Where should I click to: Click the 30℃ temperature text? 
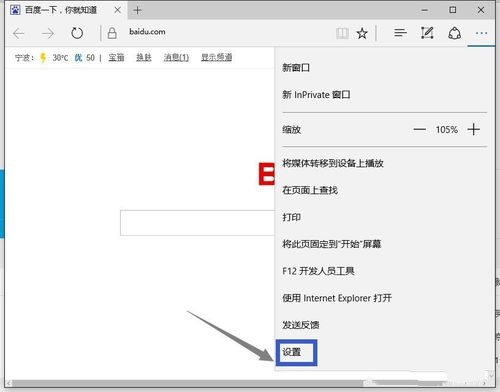coord(60,58)
